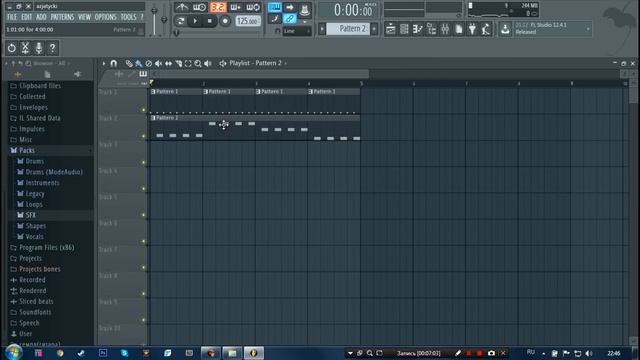Screen dimensions: 640x360
Task: Open the OPTIONS menu
Action: (x=106, y=17)
